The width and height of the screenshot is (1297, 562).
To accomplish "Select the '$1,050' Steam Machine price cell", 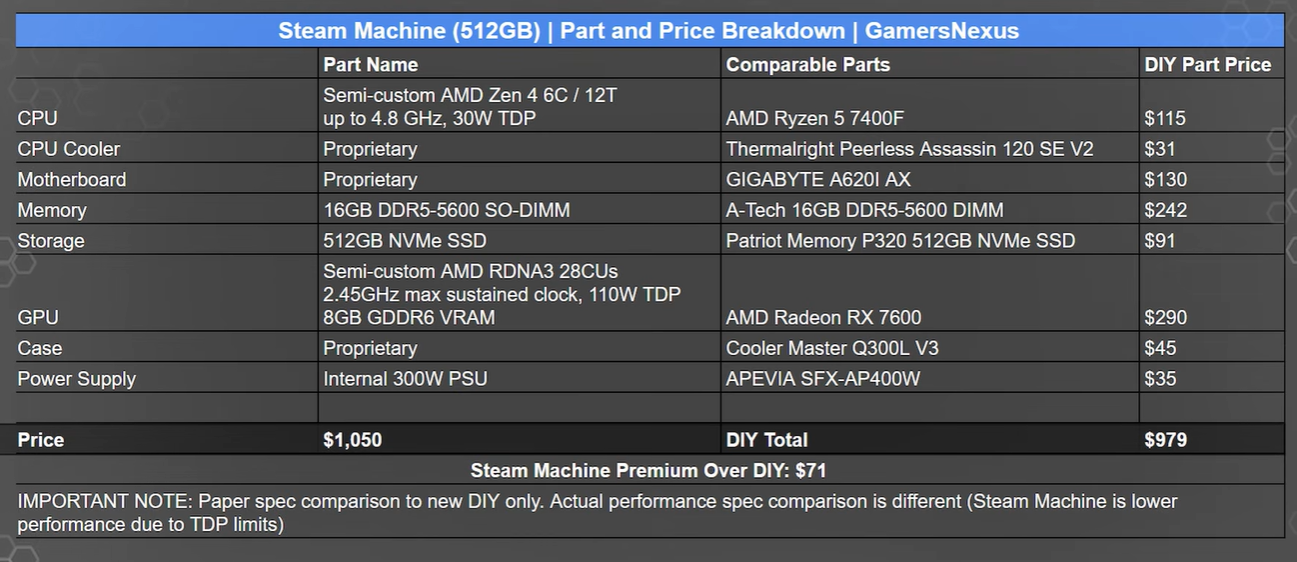I will click(352, 440).
